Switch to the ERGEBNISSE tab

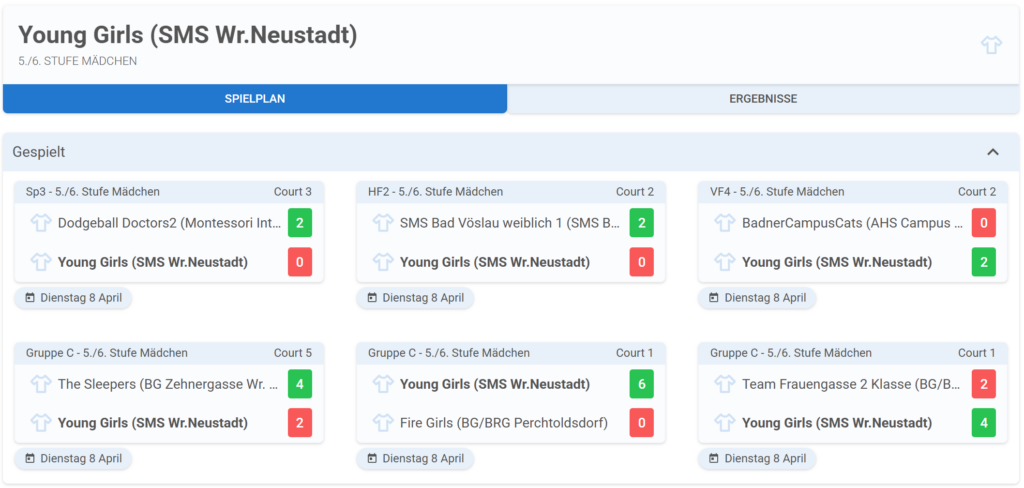[x=763, y=99]
